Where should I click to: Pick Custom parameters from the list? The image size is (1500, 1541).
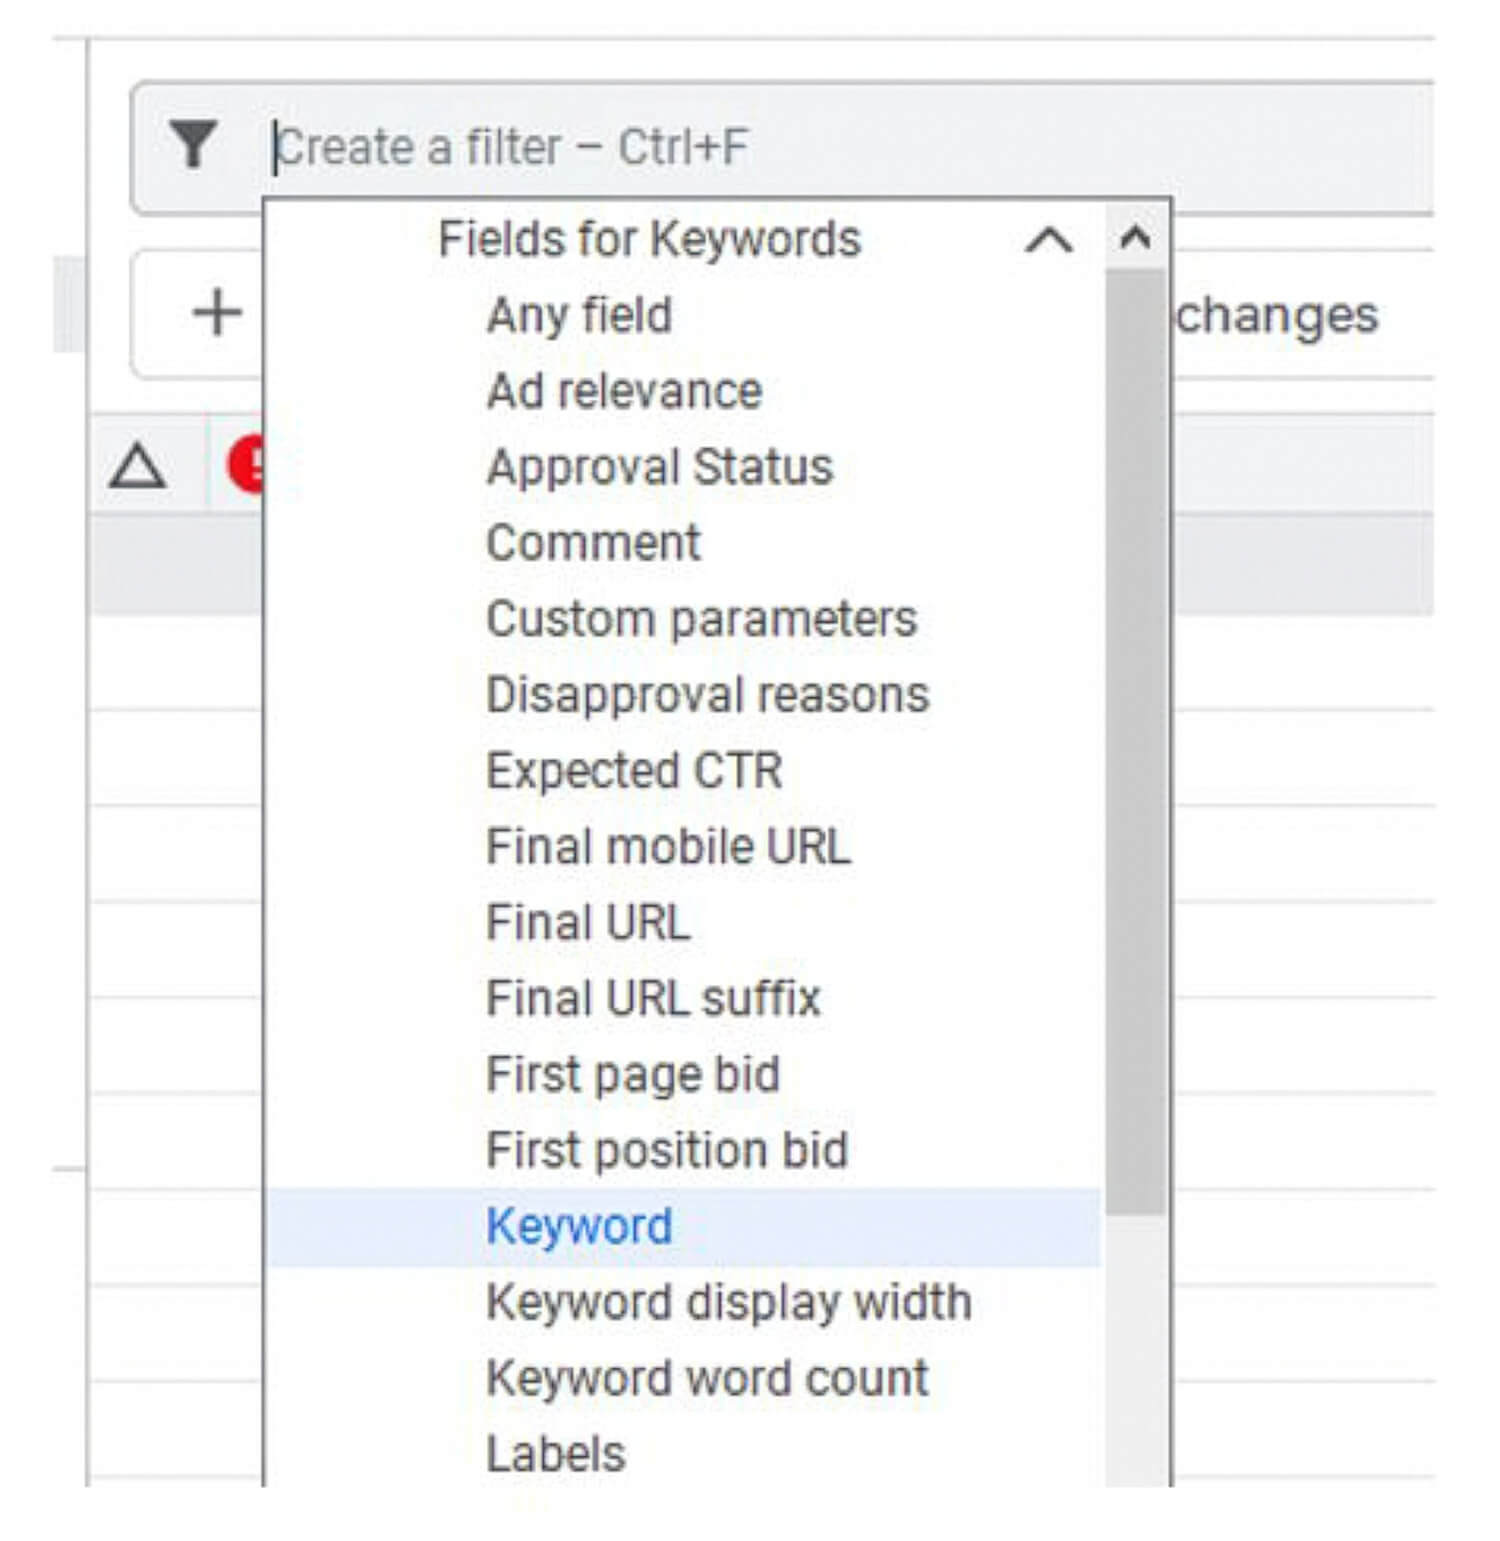click(701, 619)
